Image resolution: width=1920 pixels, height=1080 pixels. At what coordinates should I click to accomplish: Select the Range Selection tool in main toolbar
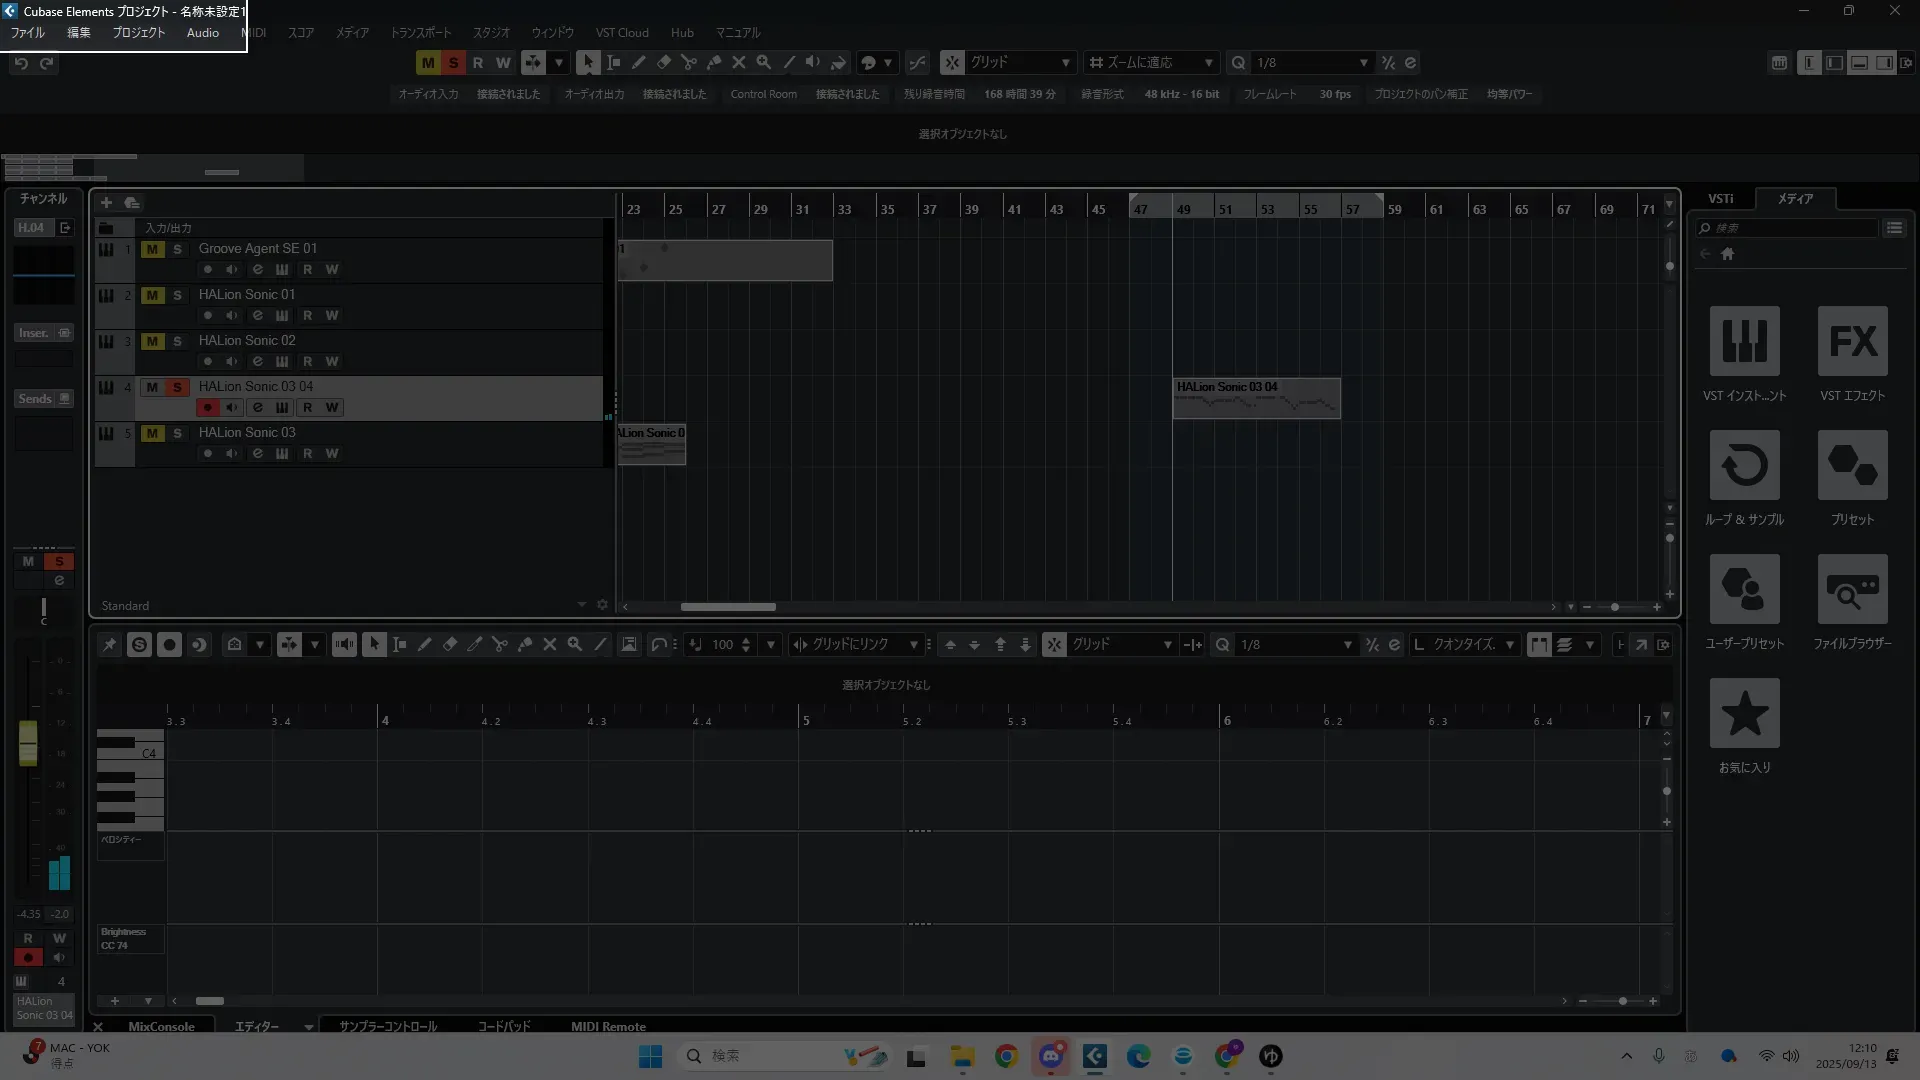613,62
